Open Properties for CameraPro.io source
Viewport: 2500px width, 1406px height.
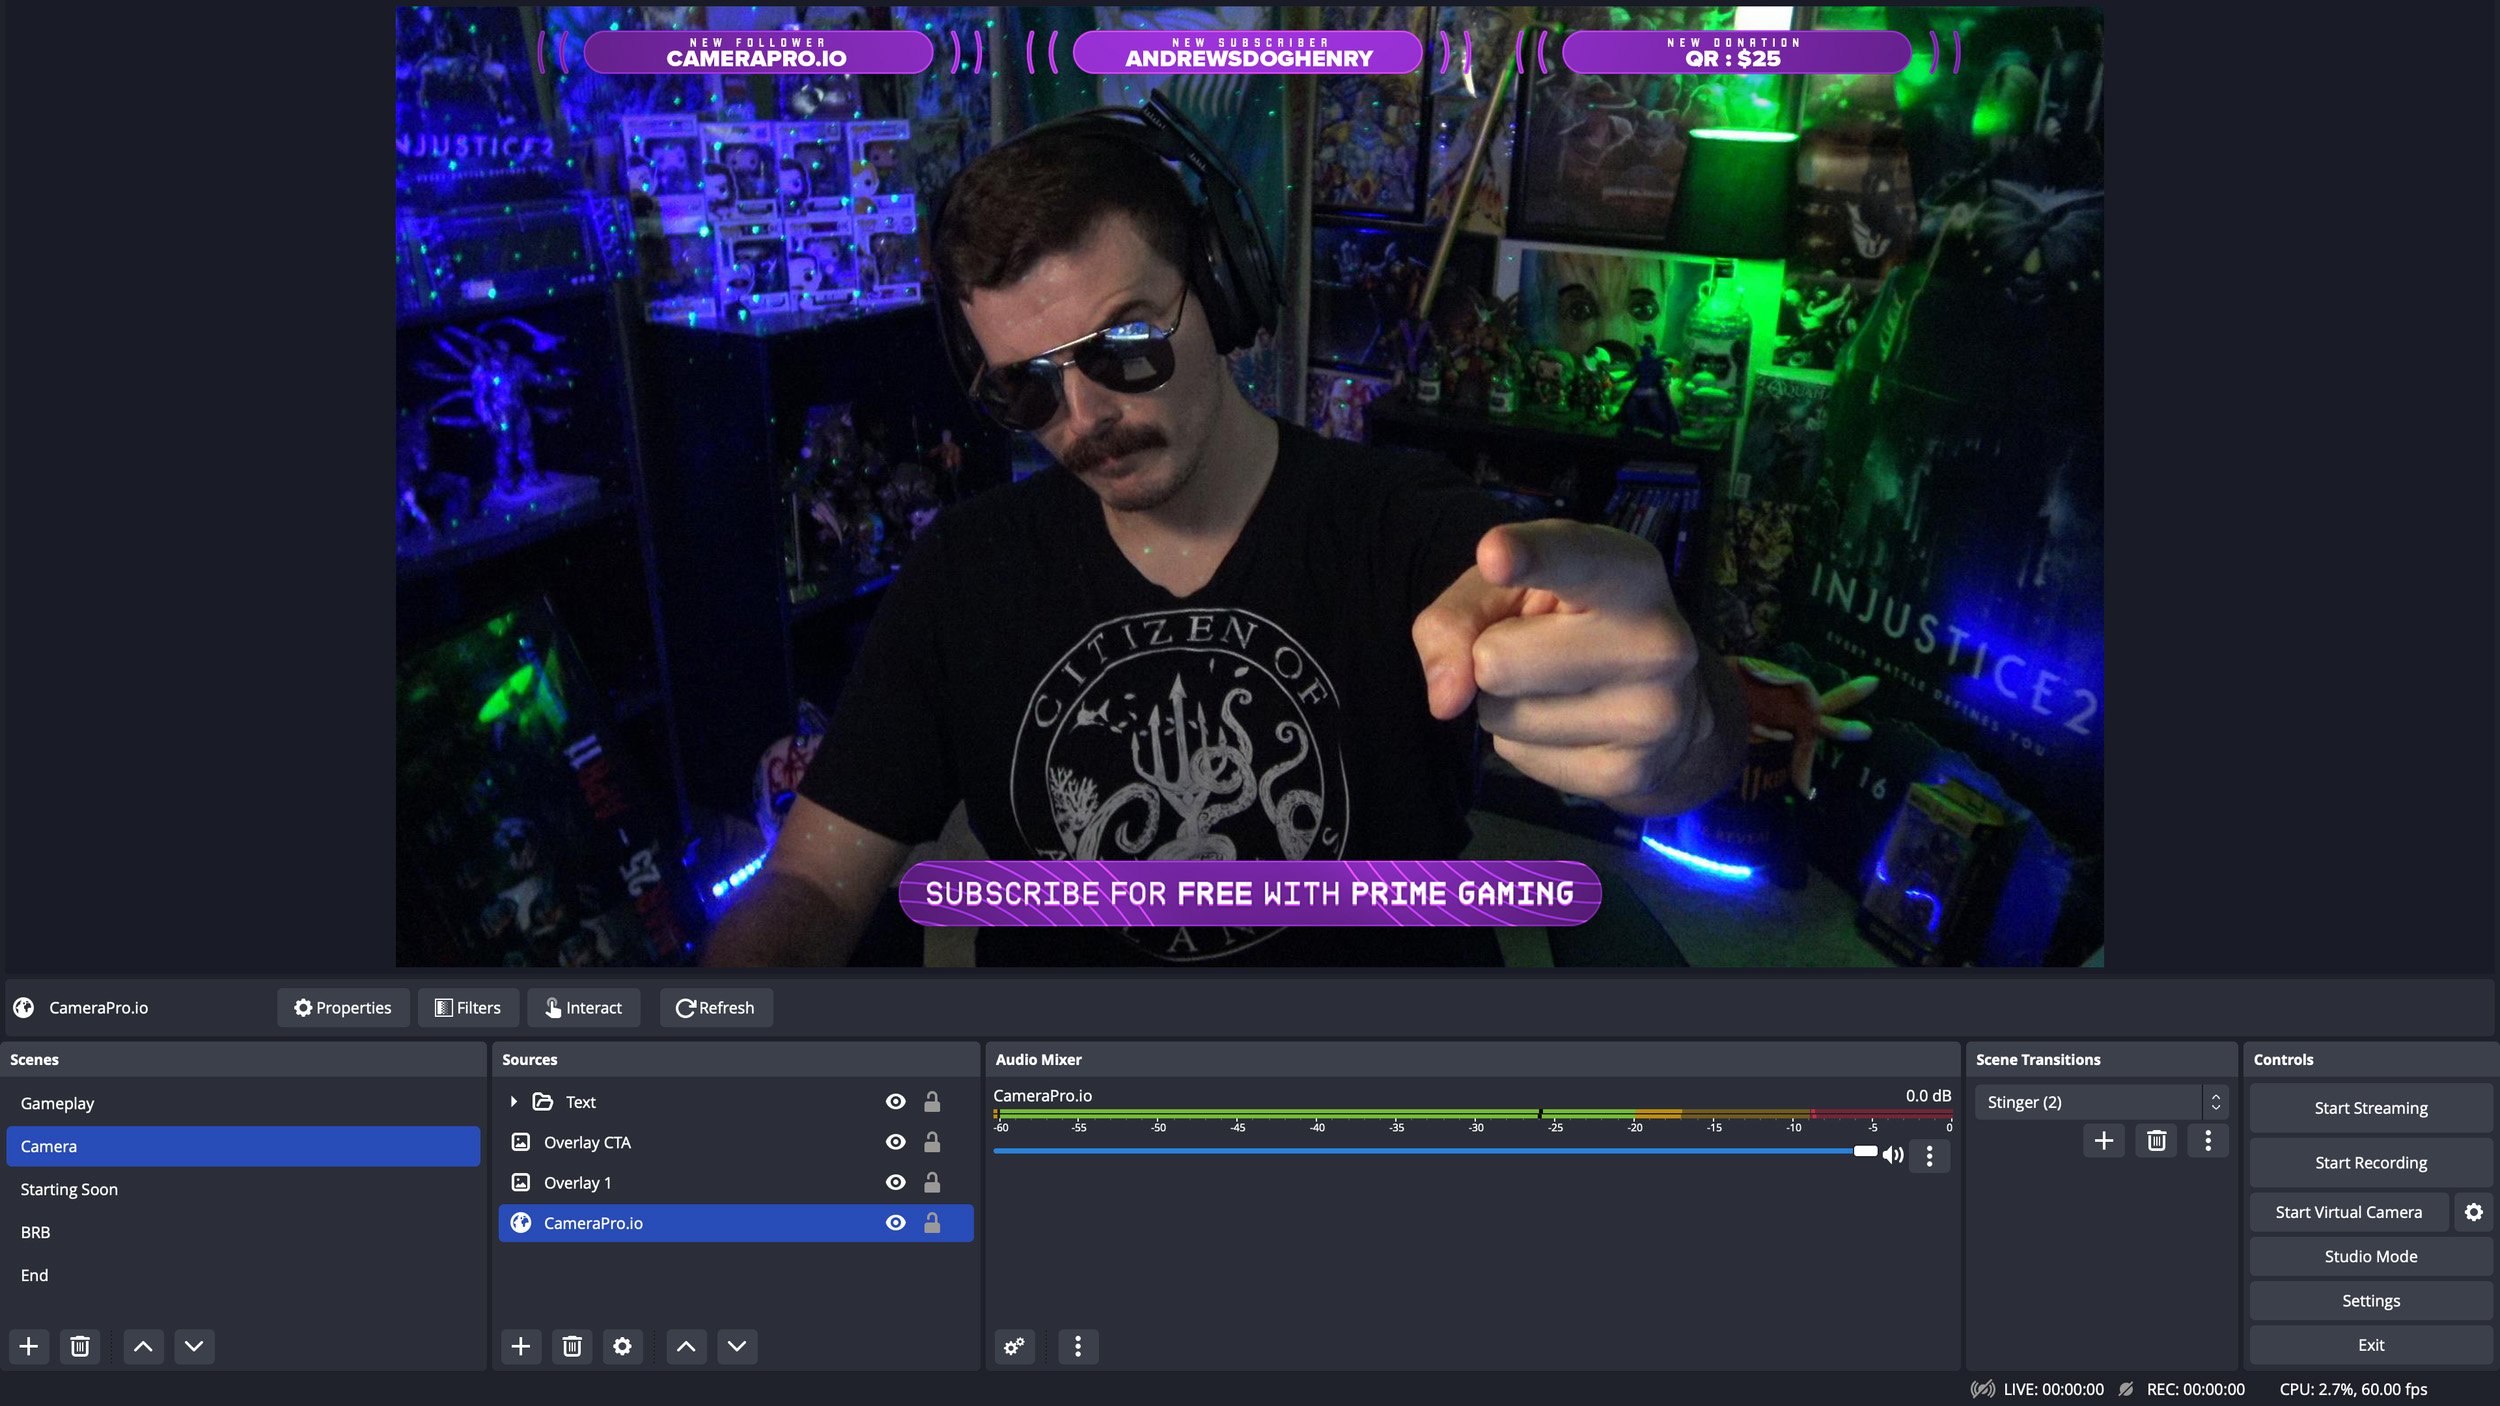tap(343, 1007)
